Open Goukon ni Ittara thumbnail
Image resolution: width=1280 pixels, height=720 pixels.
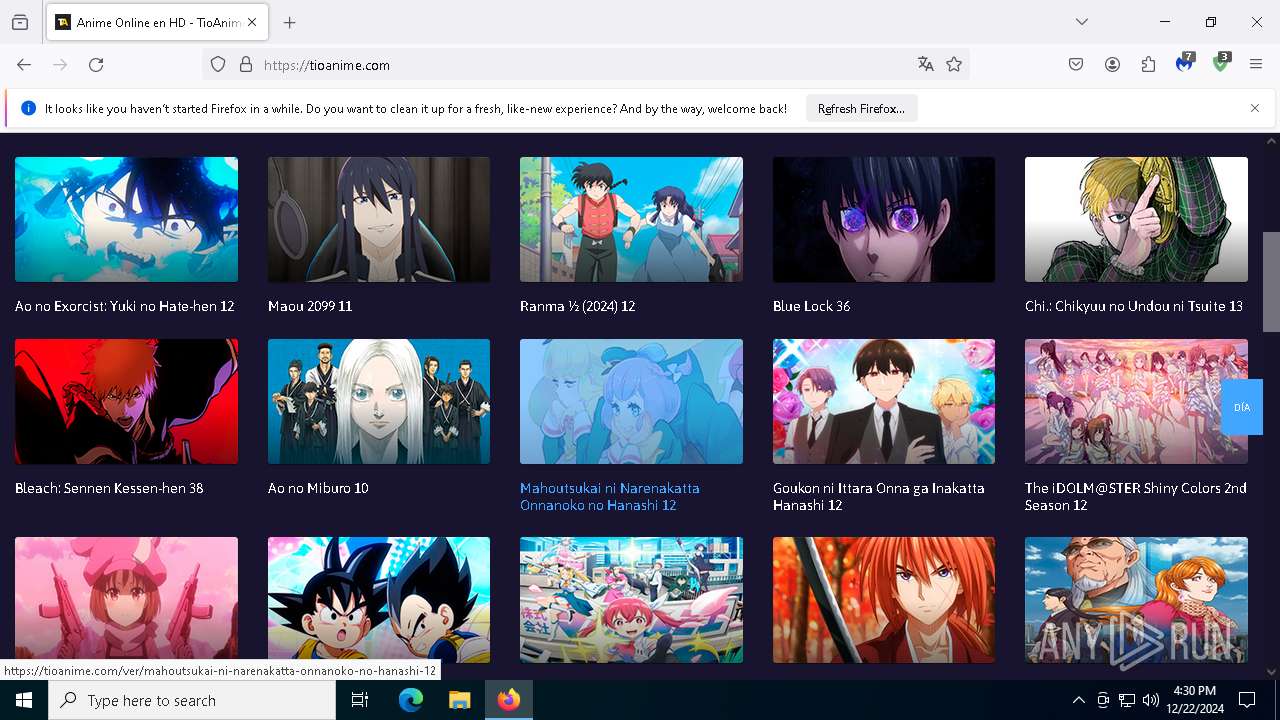point(884,401)
